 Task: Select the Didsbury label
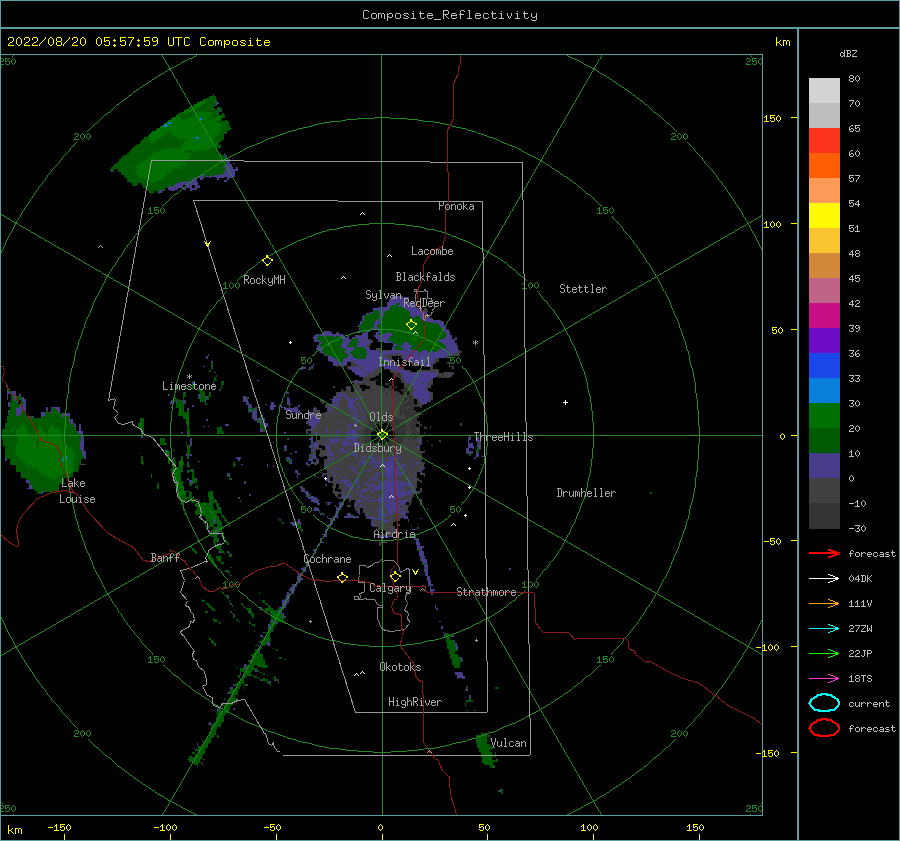(377, 448)
